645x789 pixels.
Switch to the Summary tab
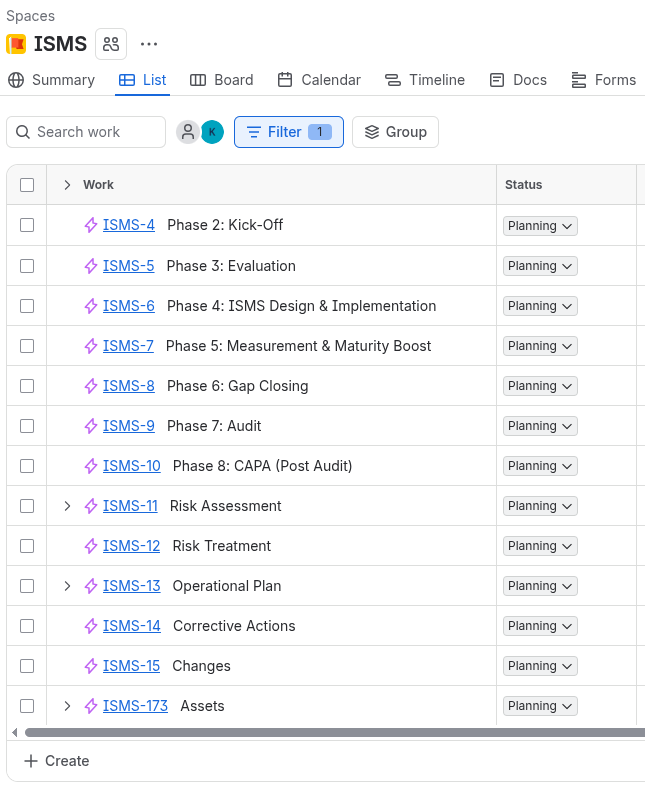click(51, 80)
